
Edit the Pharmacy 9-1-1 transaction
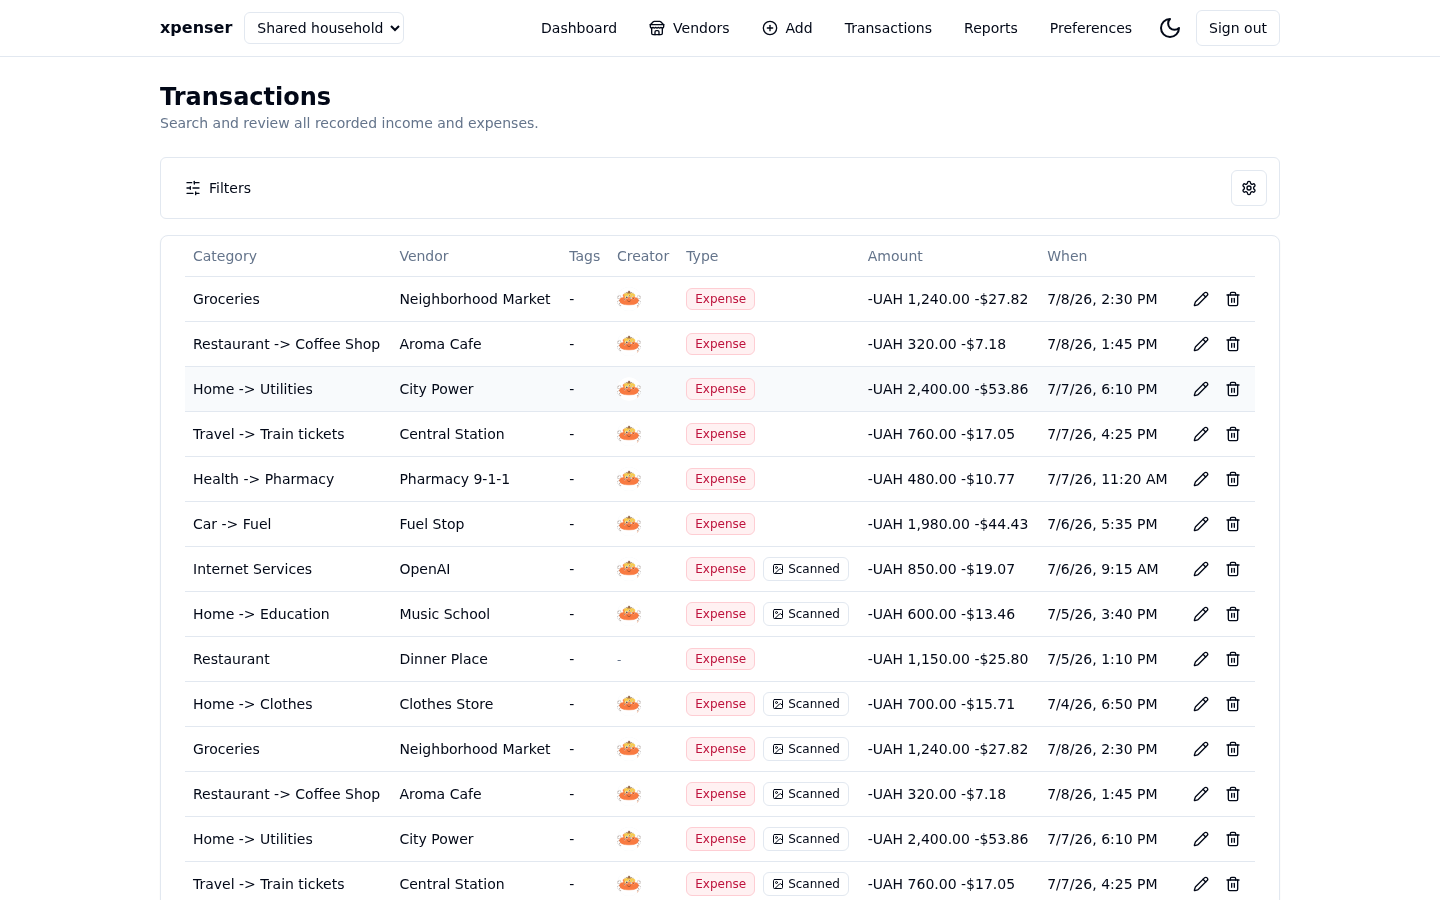click(1201, 479)
